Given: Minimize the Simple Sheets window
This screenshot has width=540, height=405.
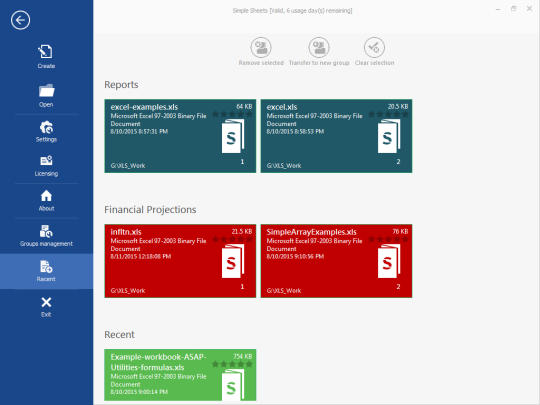Looking at the screenshot, I should click(x=498, y=9).
